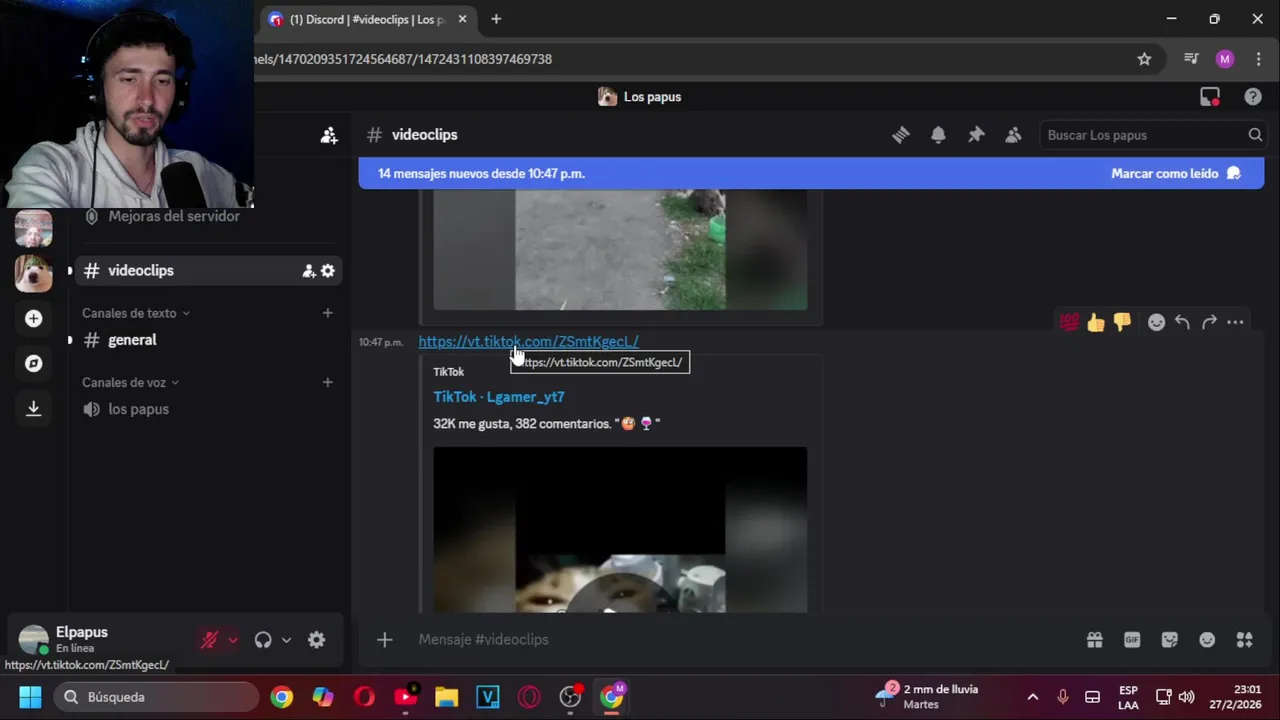Select the Discord browser tab
Screen dimensions: 1280x720
pos(367,19)
